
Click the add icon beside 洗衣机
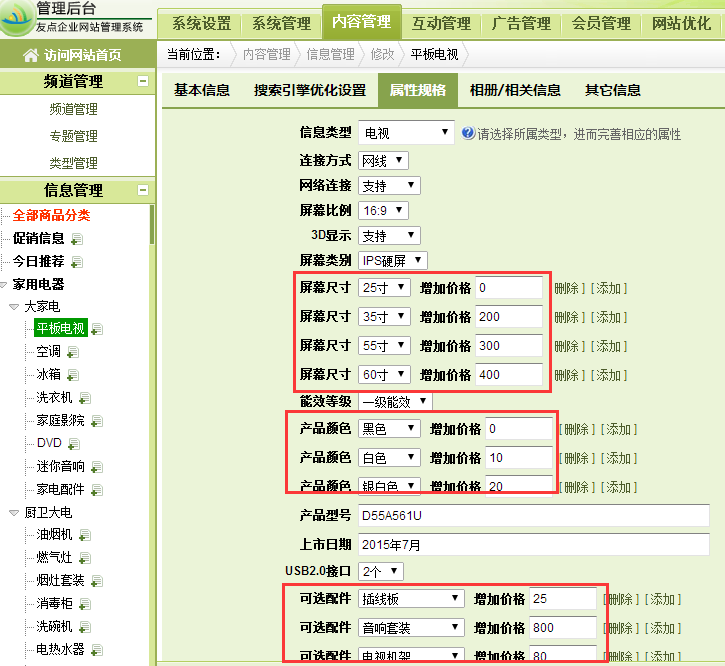[x=85, y=398]
